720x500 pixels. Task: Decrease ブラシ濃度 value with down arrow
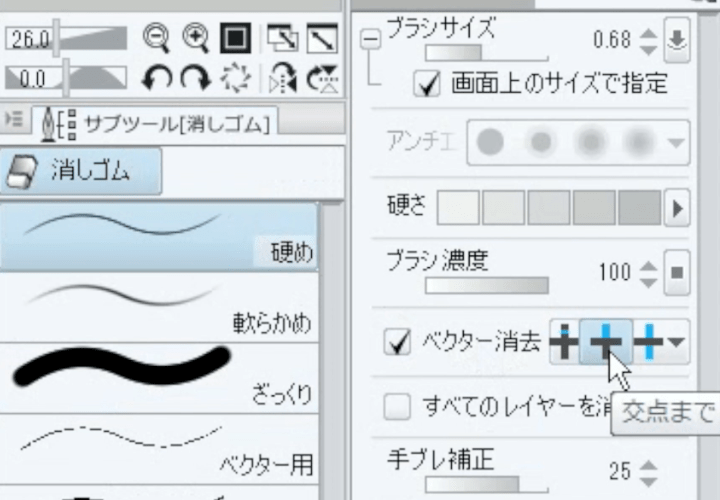[648, 282]
